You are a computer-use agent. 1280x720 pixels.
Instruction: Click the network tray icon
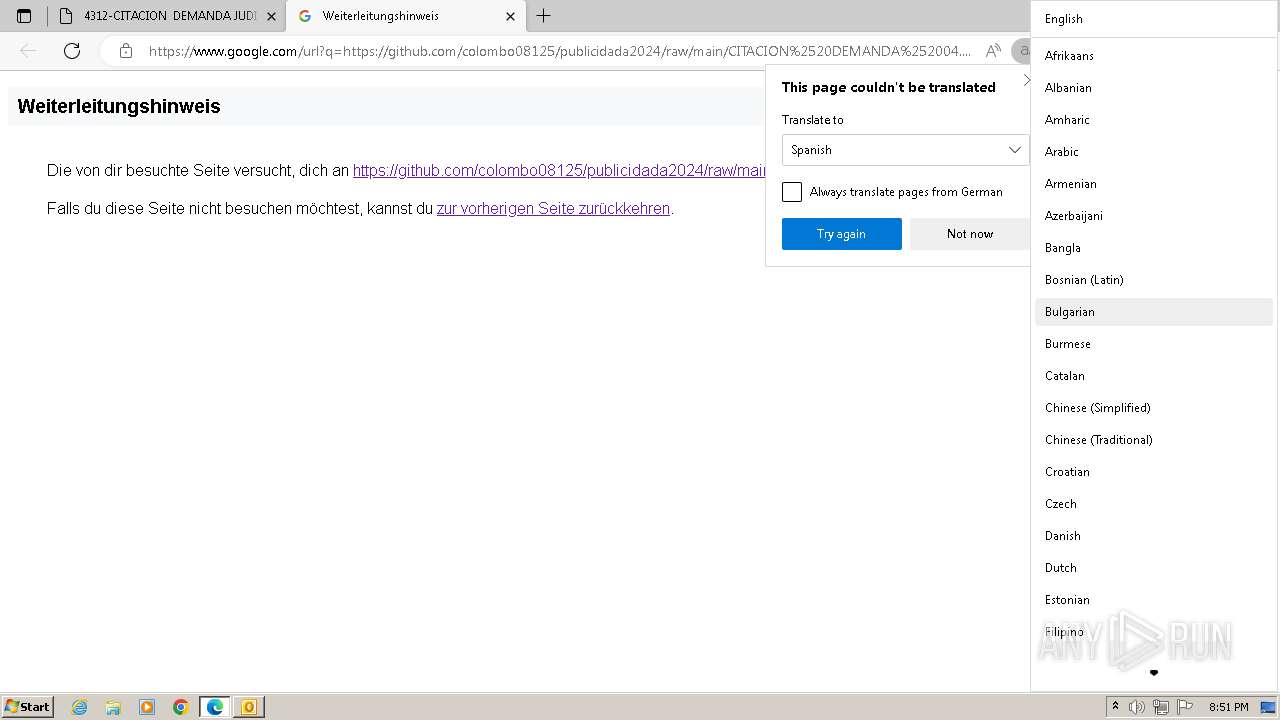tap(1161, 707)
